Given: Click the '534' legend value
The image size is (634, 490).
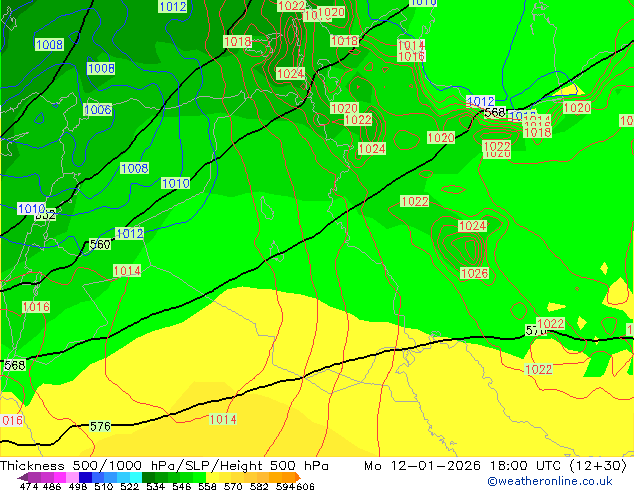Looking at the screenshot, I should [155, 486].
